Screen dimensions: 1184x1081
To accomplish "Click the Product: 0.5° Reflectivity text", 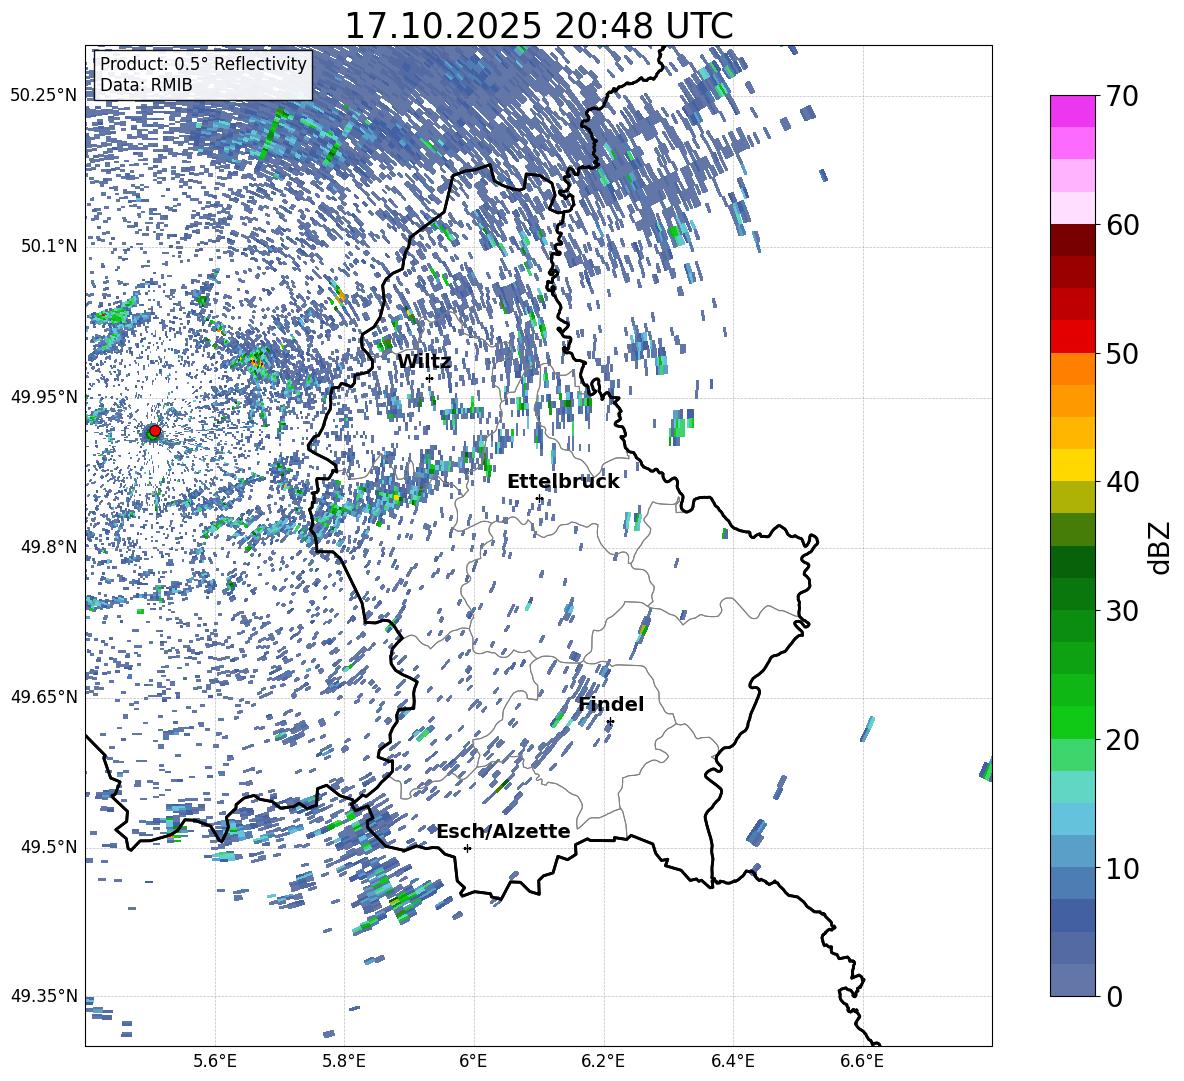I will [x=203, y=63].
